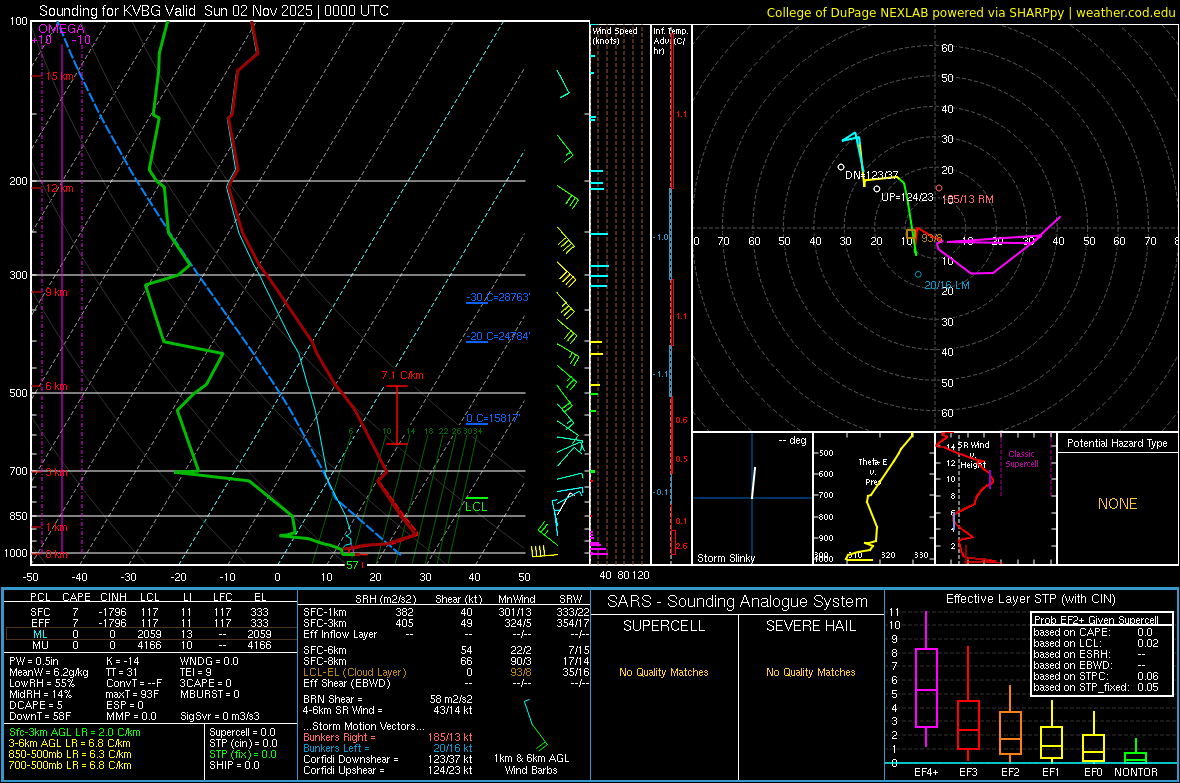The width and height of the screenshot is (1180, 783).
Task: Click the 'Theta-E v. Pres' inset label
Action: coord(873,471)
